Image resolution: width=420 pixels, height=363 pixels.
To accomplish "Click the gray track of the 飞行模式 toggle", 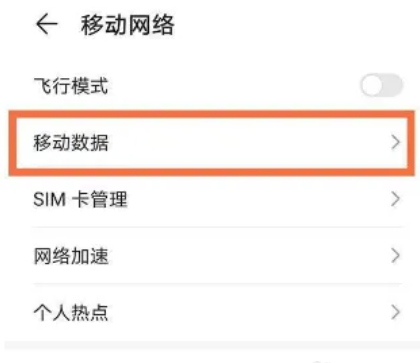I will (x=393, y=85).
